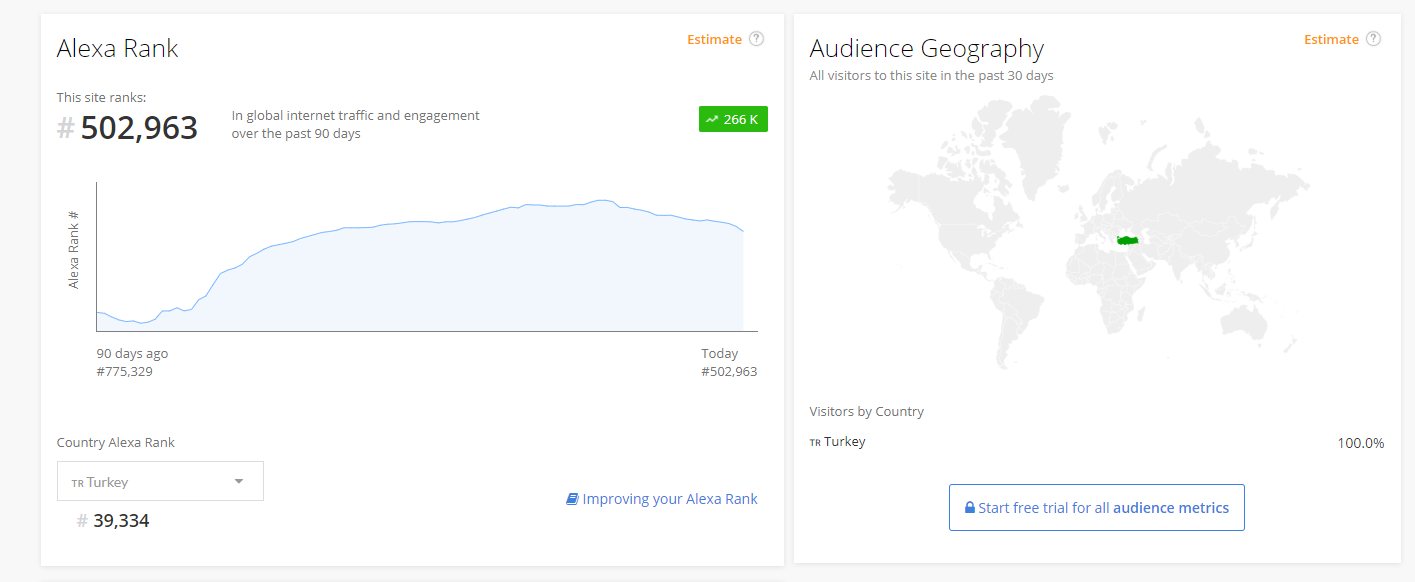Viewport: 1415px width, 582px height.
Task: Open the Turkey country rank dropdown
Action: (160, 481)
